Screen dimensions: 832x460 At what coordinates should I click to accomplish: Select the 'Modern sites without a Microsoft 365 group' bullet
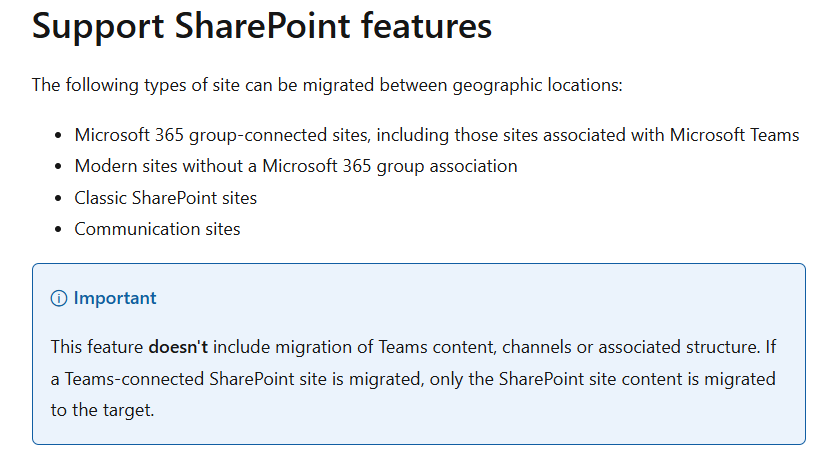(x=296, y=166)
